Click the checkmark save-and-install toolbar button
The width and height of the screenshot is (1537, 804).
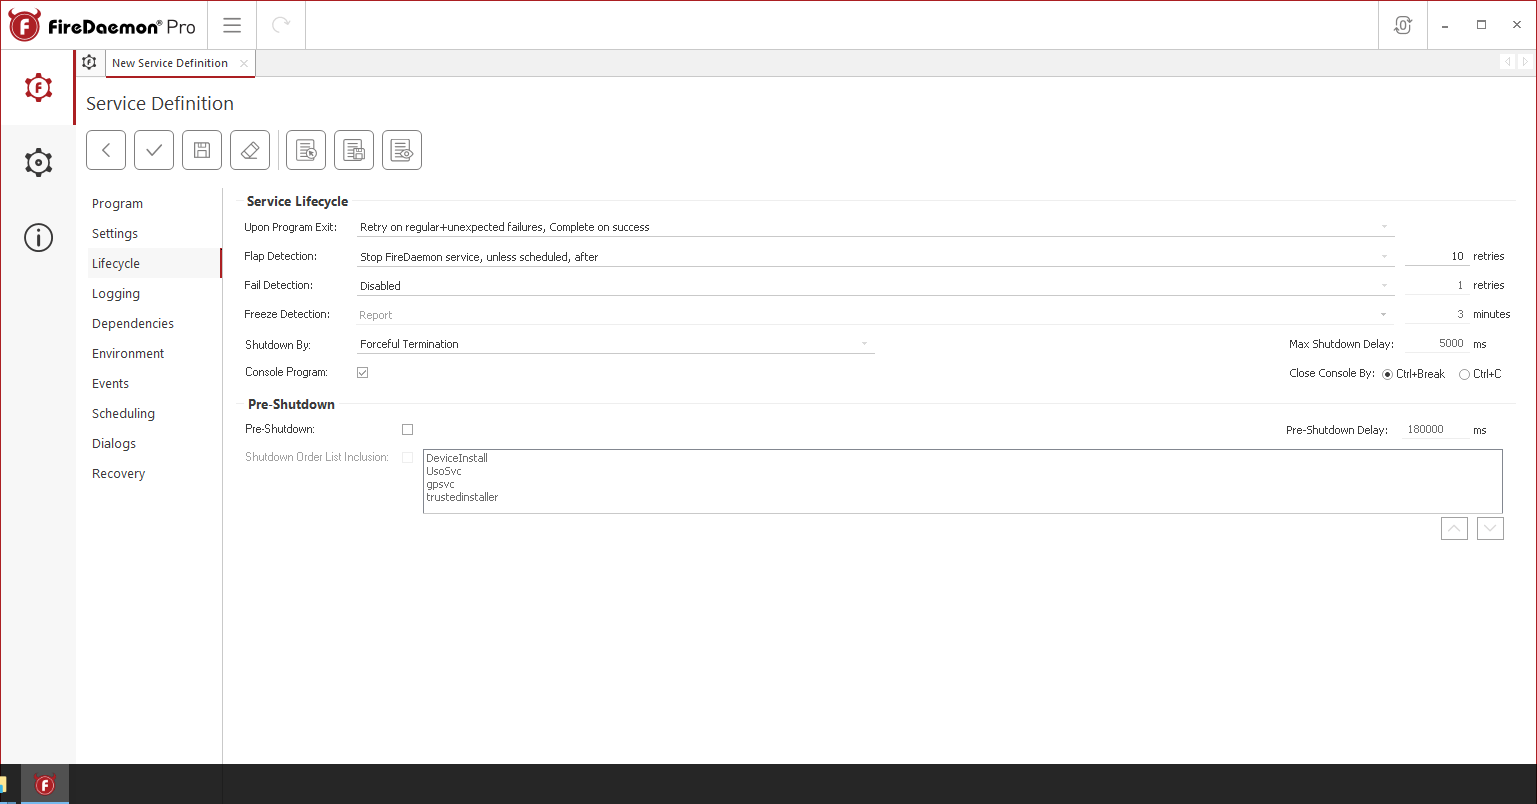click(x=154, y=150)
